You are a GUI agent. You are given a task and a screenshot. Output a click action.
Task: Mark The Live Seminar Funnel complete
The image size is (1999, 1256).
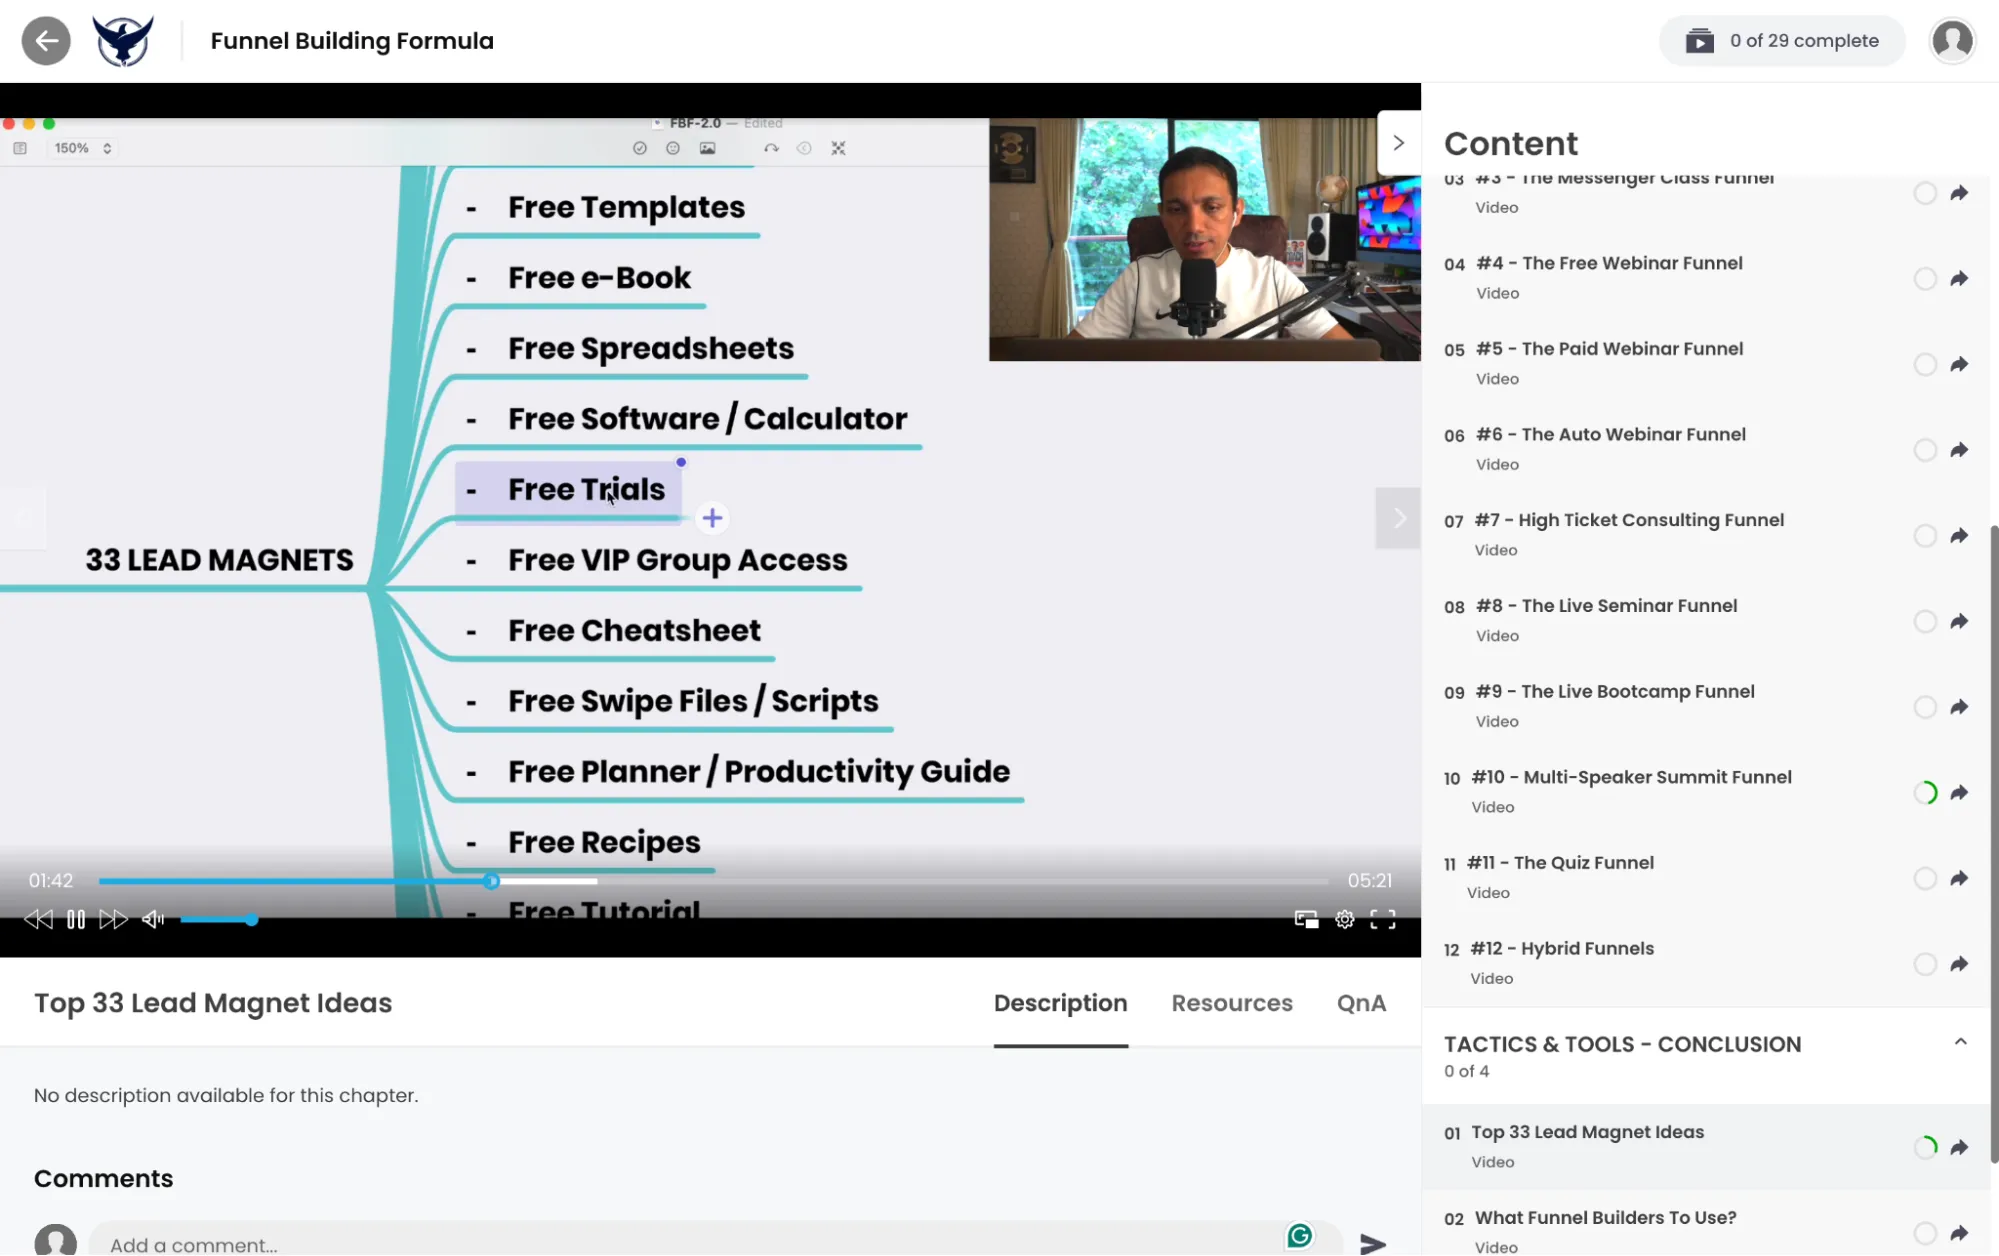pos(1924,621)
